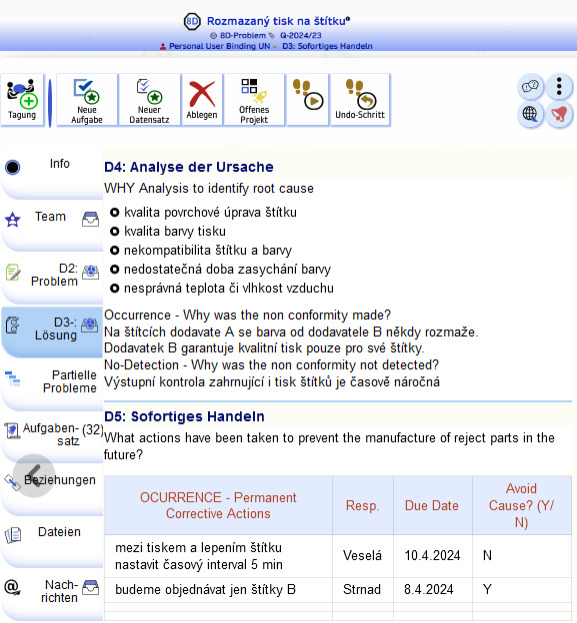Click the Tagung meeting icon
Viewport: 577px width, 623px height.
(22, 100)
